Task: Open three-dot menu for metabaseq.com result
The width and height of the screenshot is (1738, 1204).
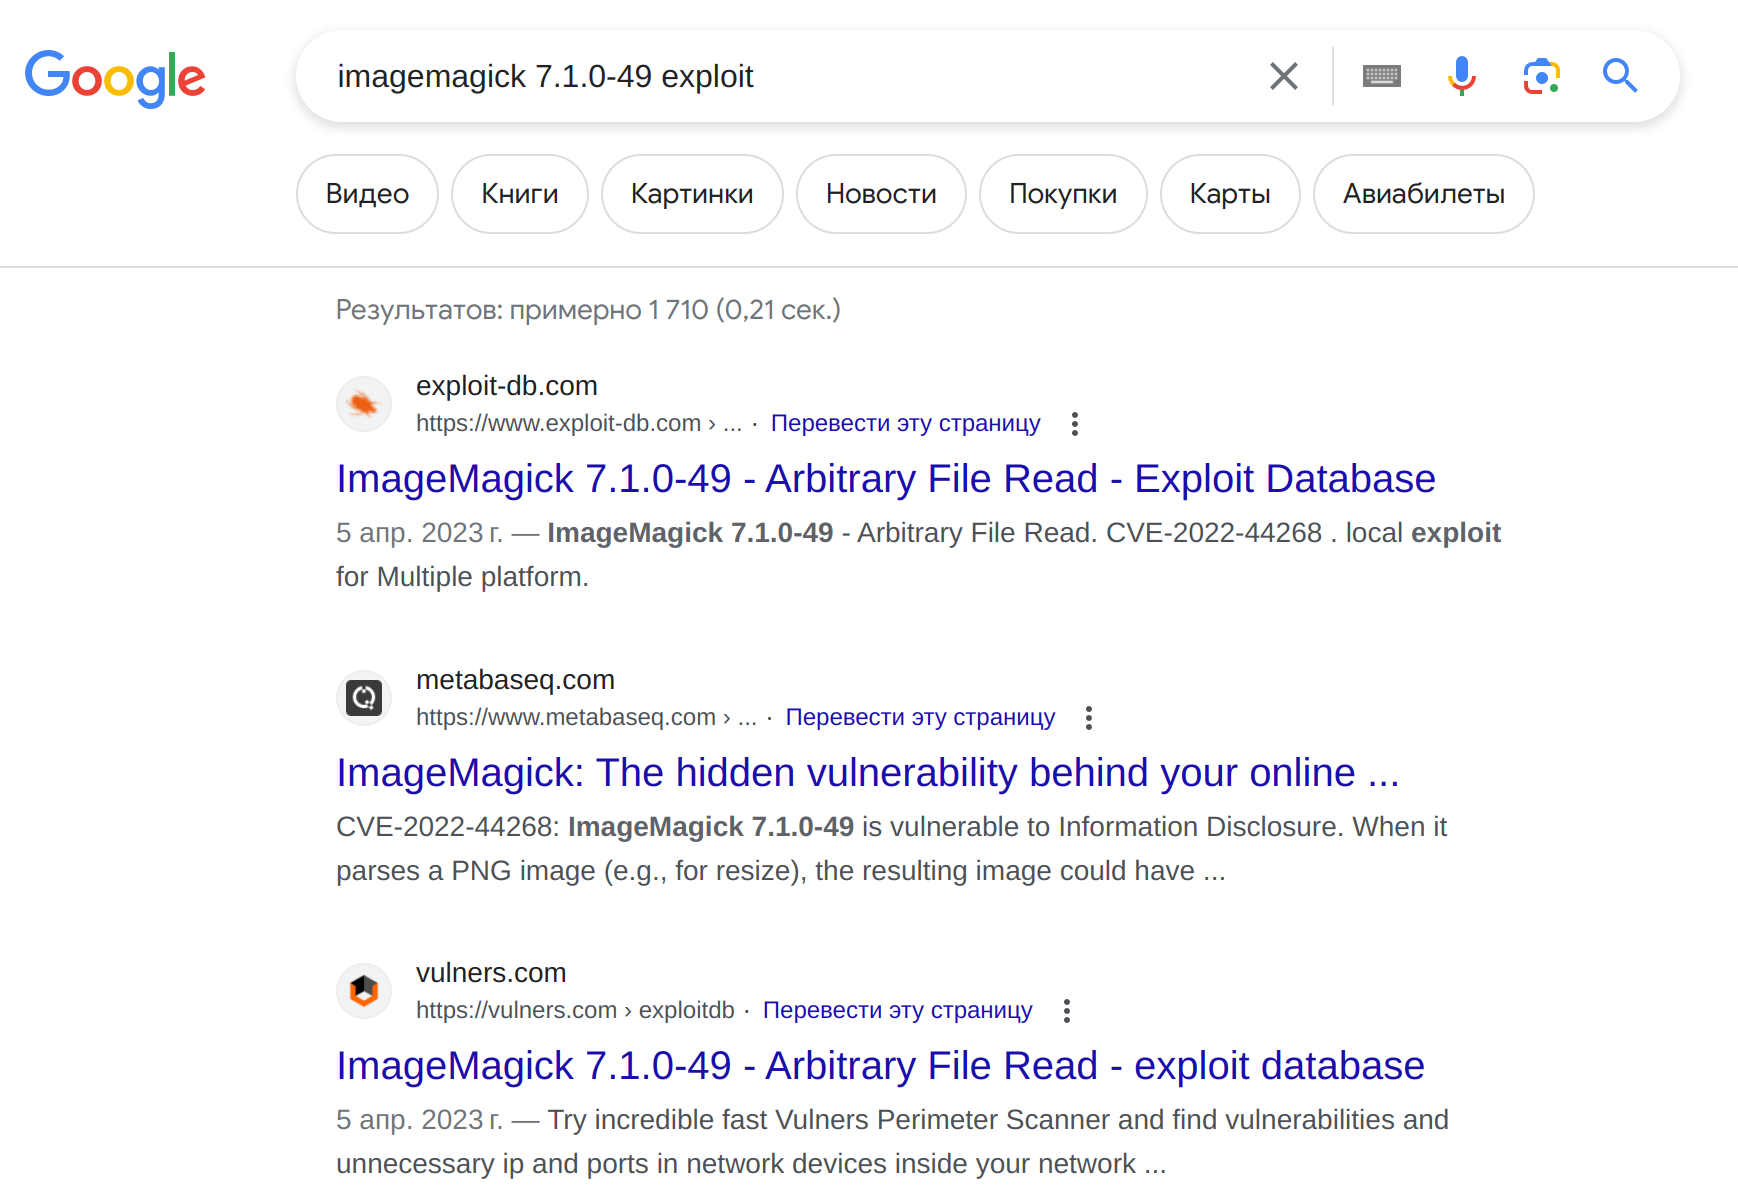Action: [1089, 718]
